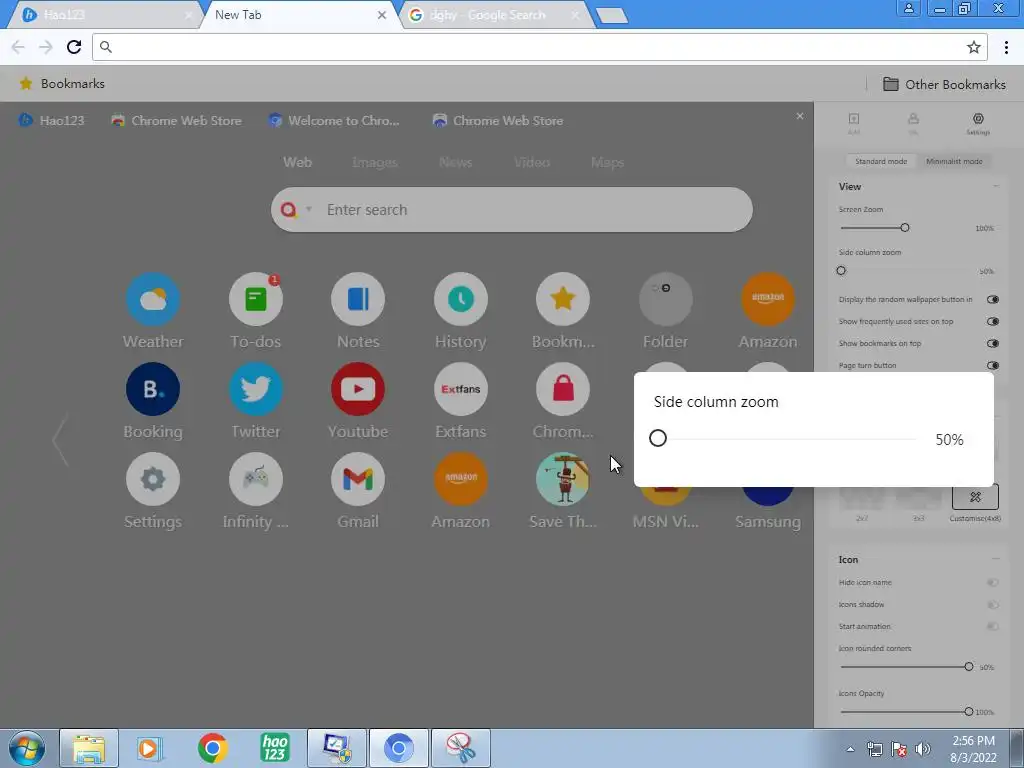Switch to the Images search tab
The image size is (1024, 768).
(x=374, y=163)
